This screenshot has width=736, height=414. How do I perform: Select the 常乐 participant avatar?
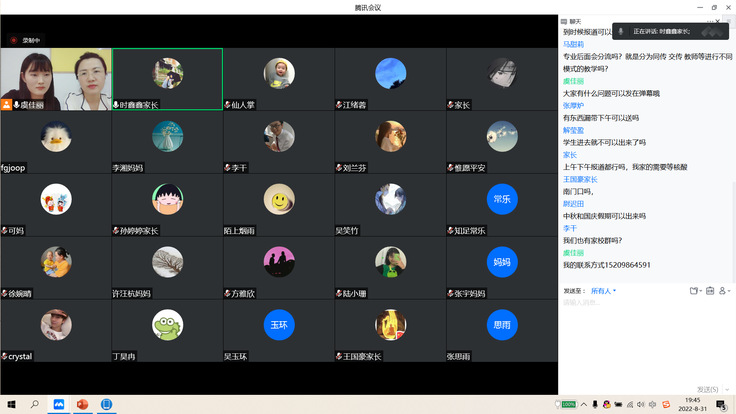tap(502, 198)
